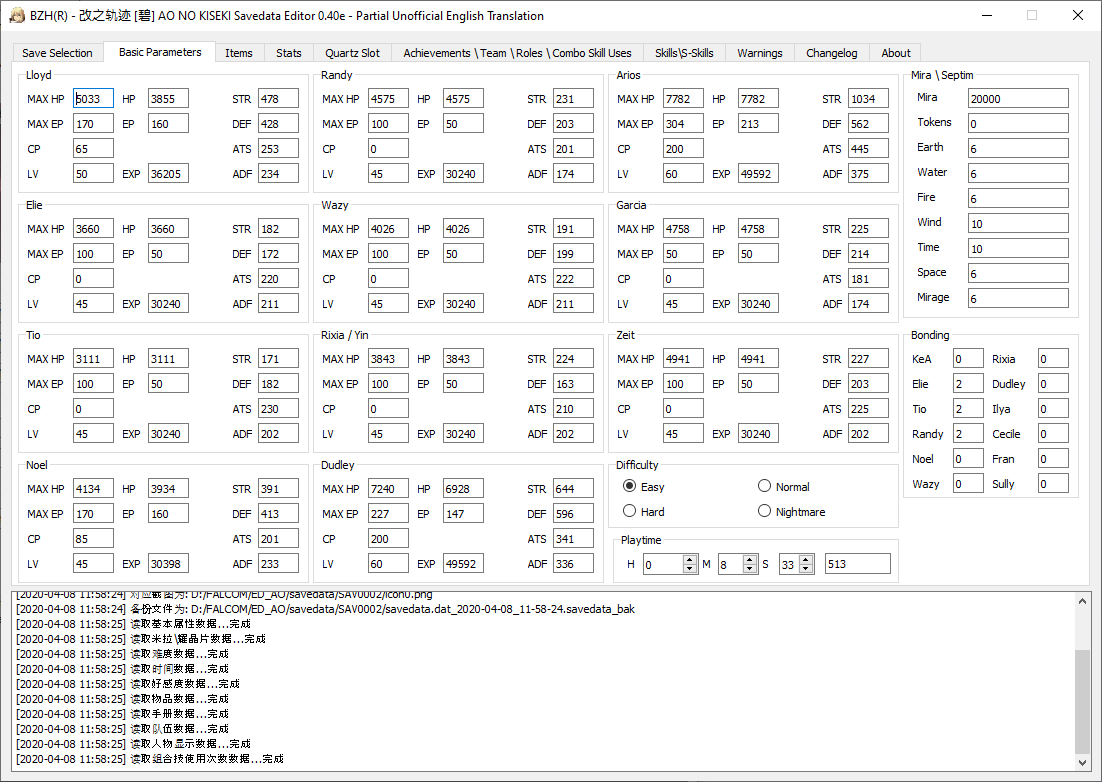Click Tio's MAX HP field
1102x782 pixels.
pos(93,359)
